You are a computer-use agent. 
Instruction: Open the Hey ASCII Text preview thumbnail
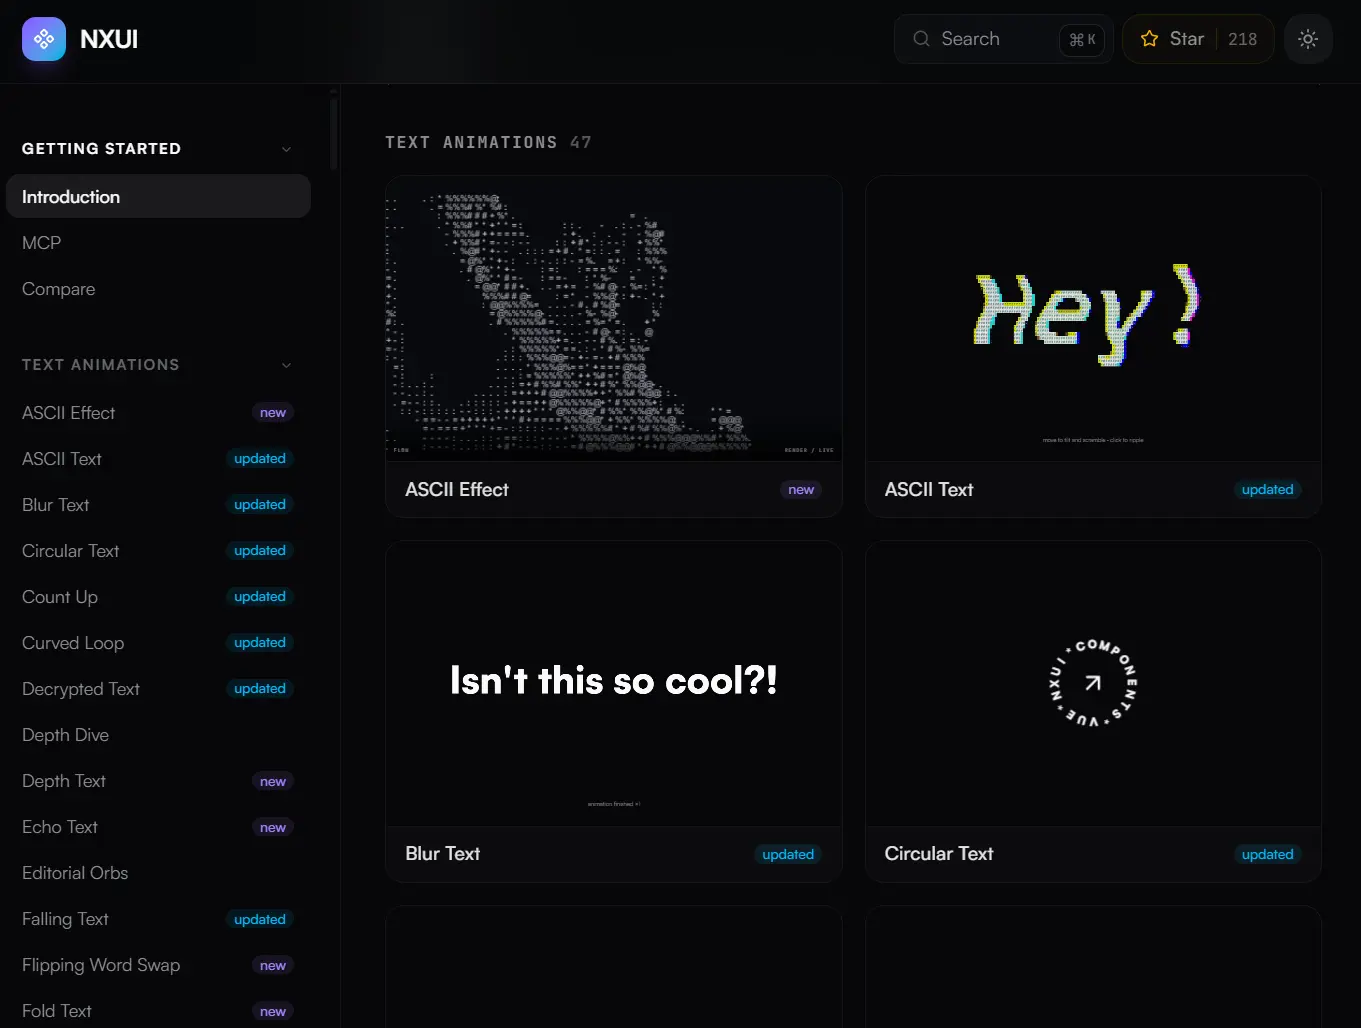(x=1093, y=319)
